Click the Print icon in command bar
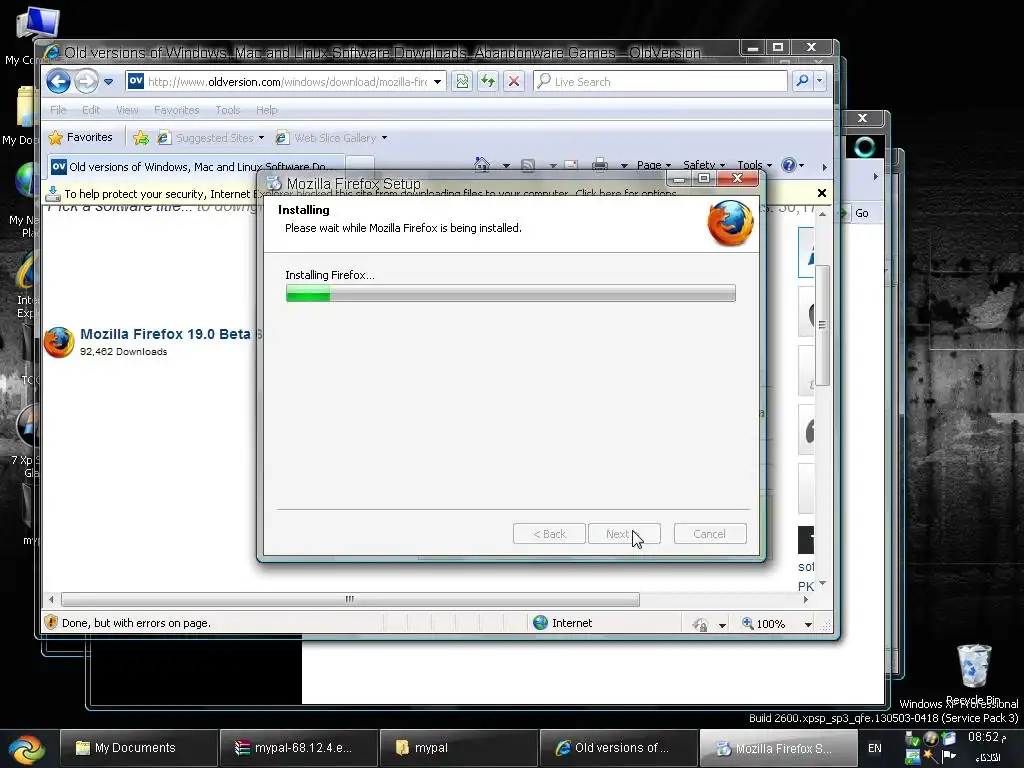This screenshot has height=768, width=1024. click(600, 165)
